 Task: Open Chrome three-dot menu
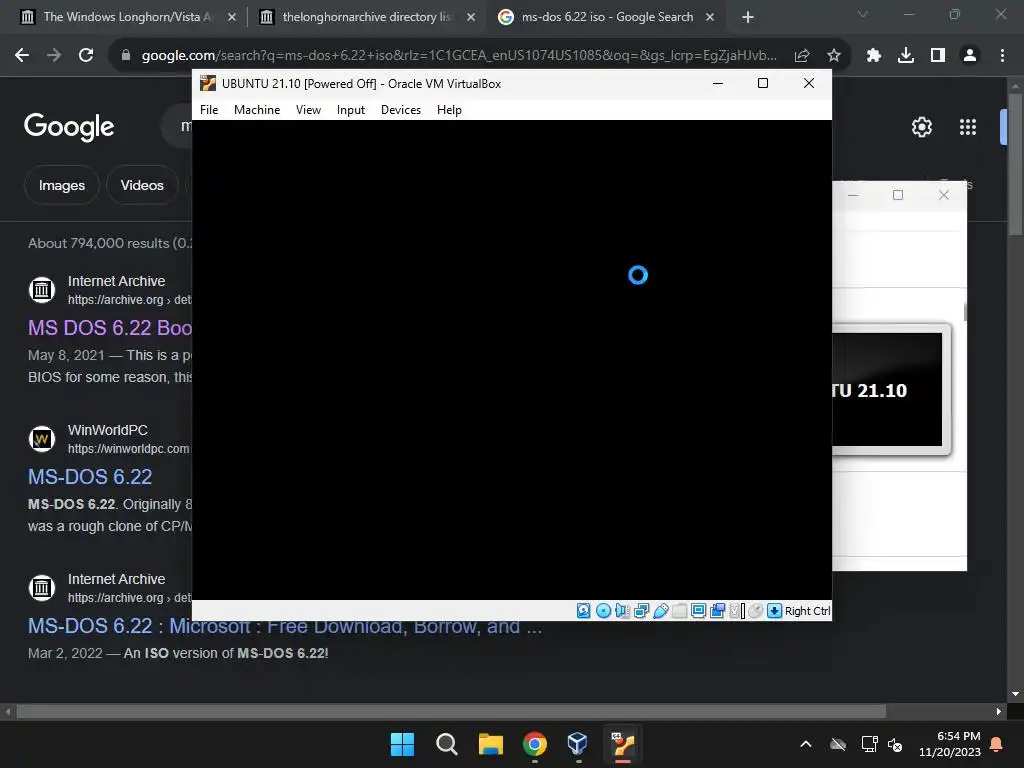pyautogui.click(x=1002, y=56)
